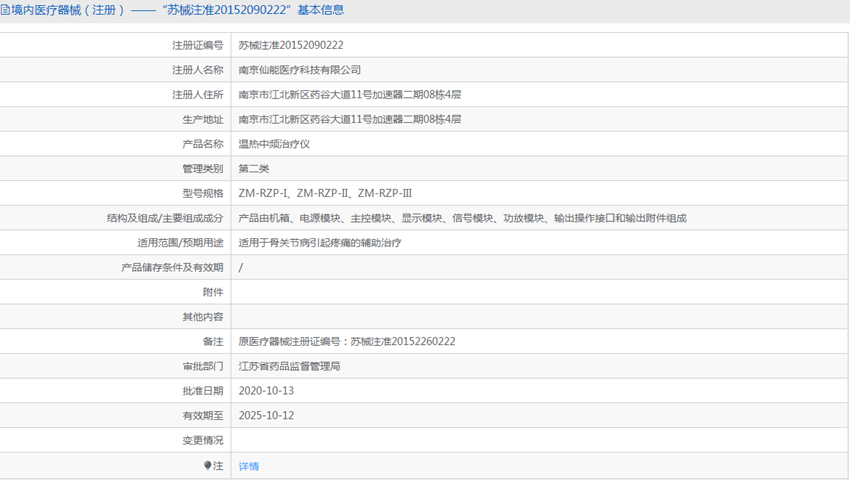Screen dimensions: 850x480
Task: Click the 生产地址 field label
Action: (x=203, y=119)
